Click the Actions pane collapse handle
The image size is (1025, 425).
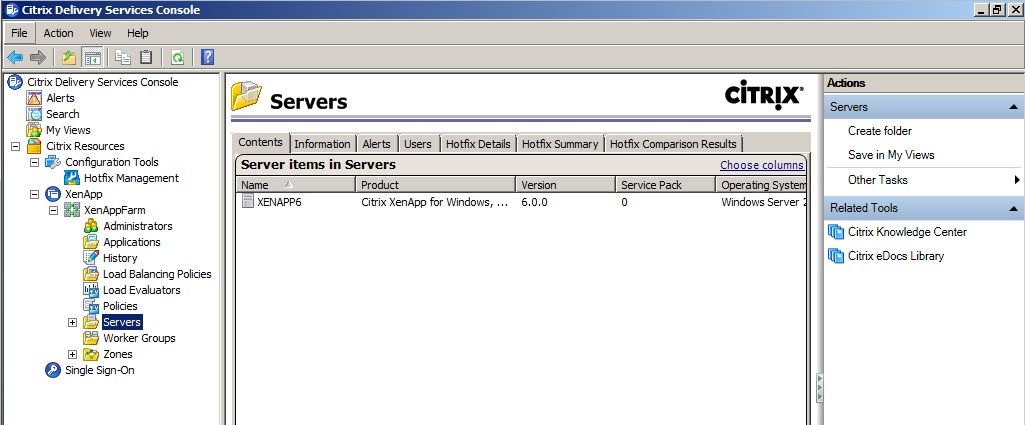click(820, 388)
